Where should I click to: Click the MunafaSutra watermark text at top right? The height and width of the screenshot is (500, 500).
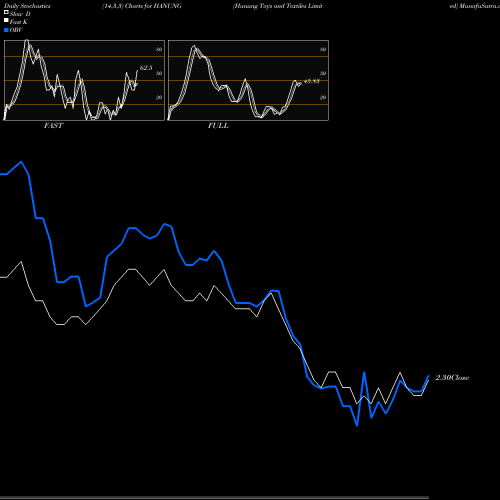[x=475, y=6]
